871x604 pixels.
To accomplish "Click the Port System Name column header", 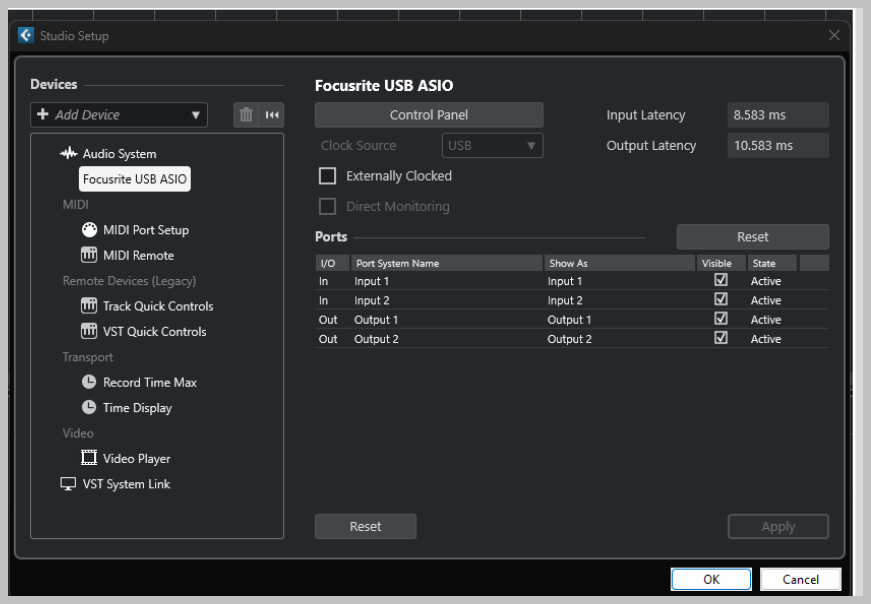I will [x=447, y=263].
